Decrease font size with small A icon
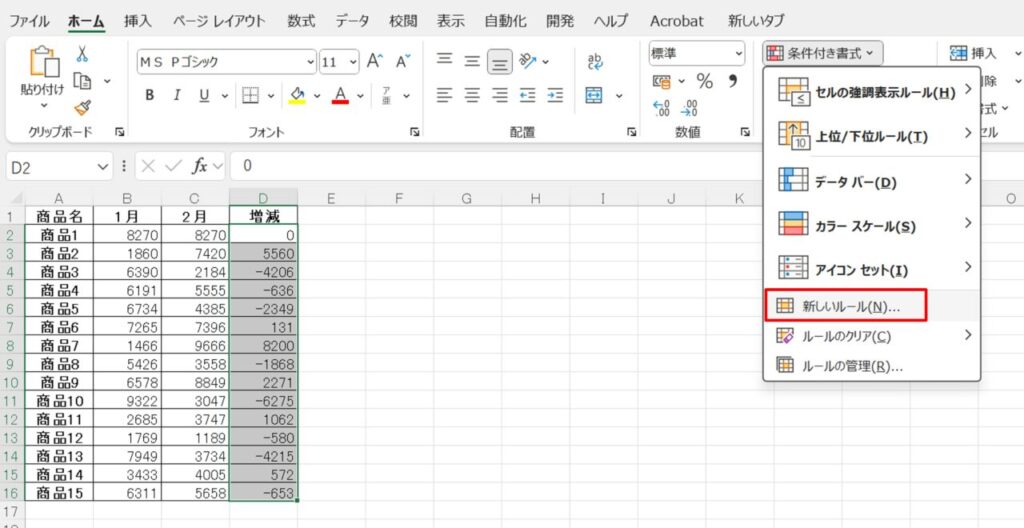Viewport: 1024px width, 528px height. [x=404, y=61]
